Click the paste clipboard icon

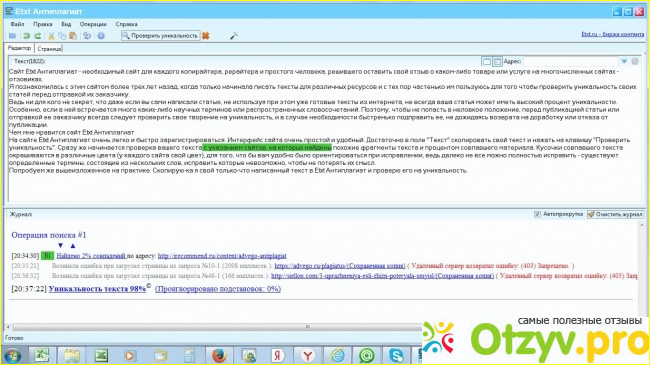[x=73, y=36]
